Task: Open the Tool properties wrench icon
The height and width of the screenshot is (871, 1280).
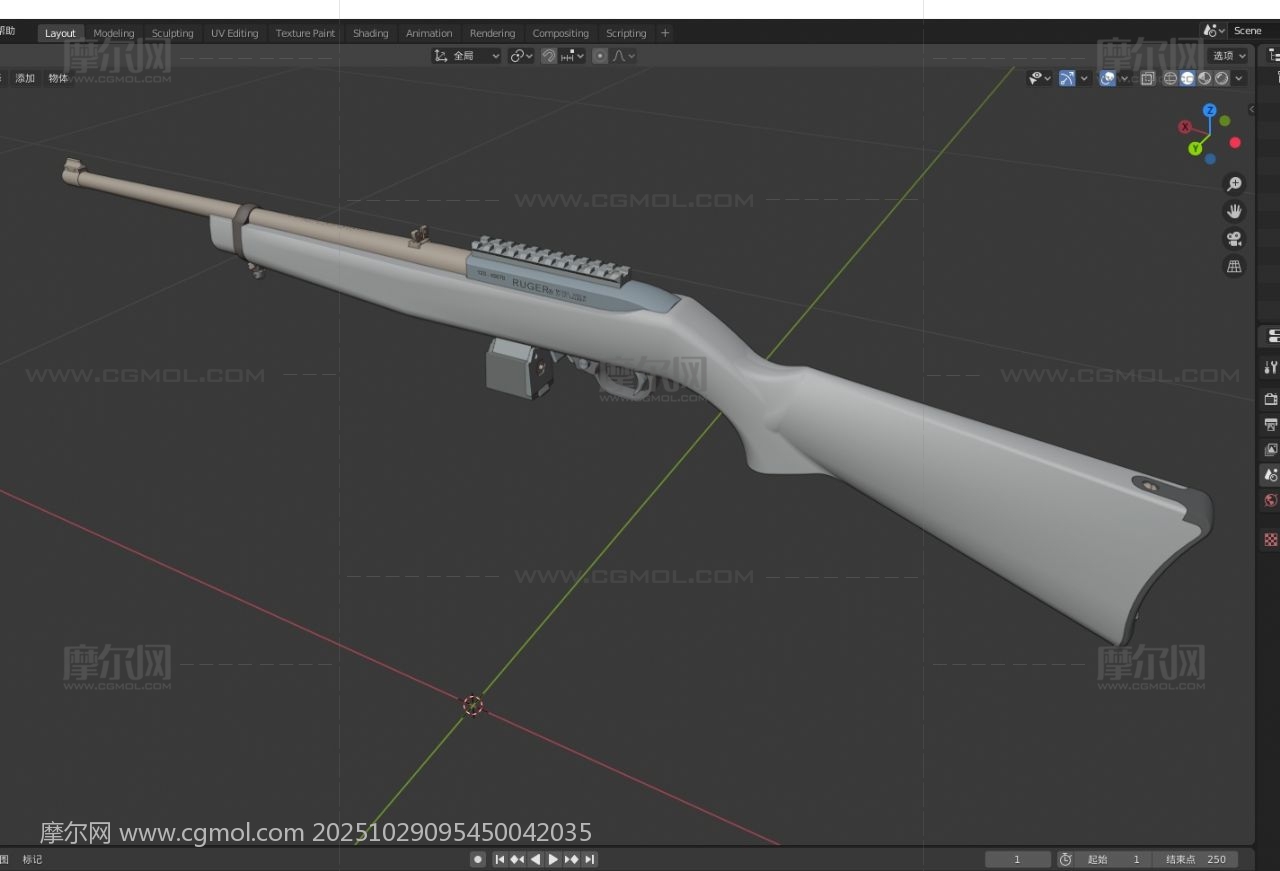Action: (1270, 367)
